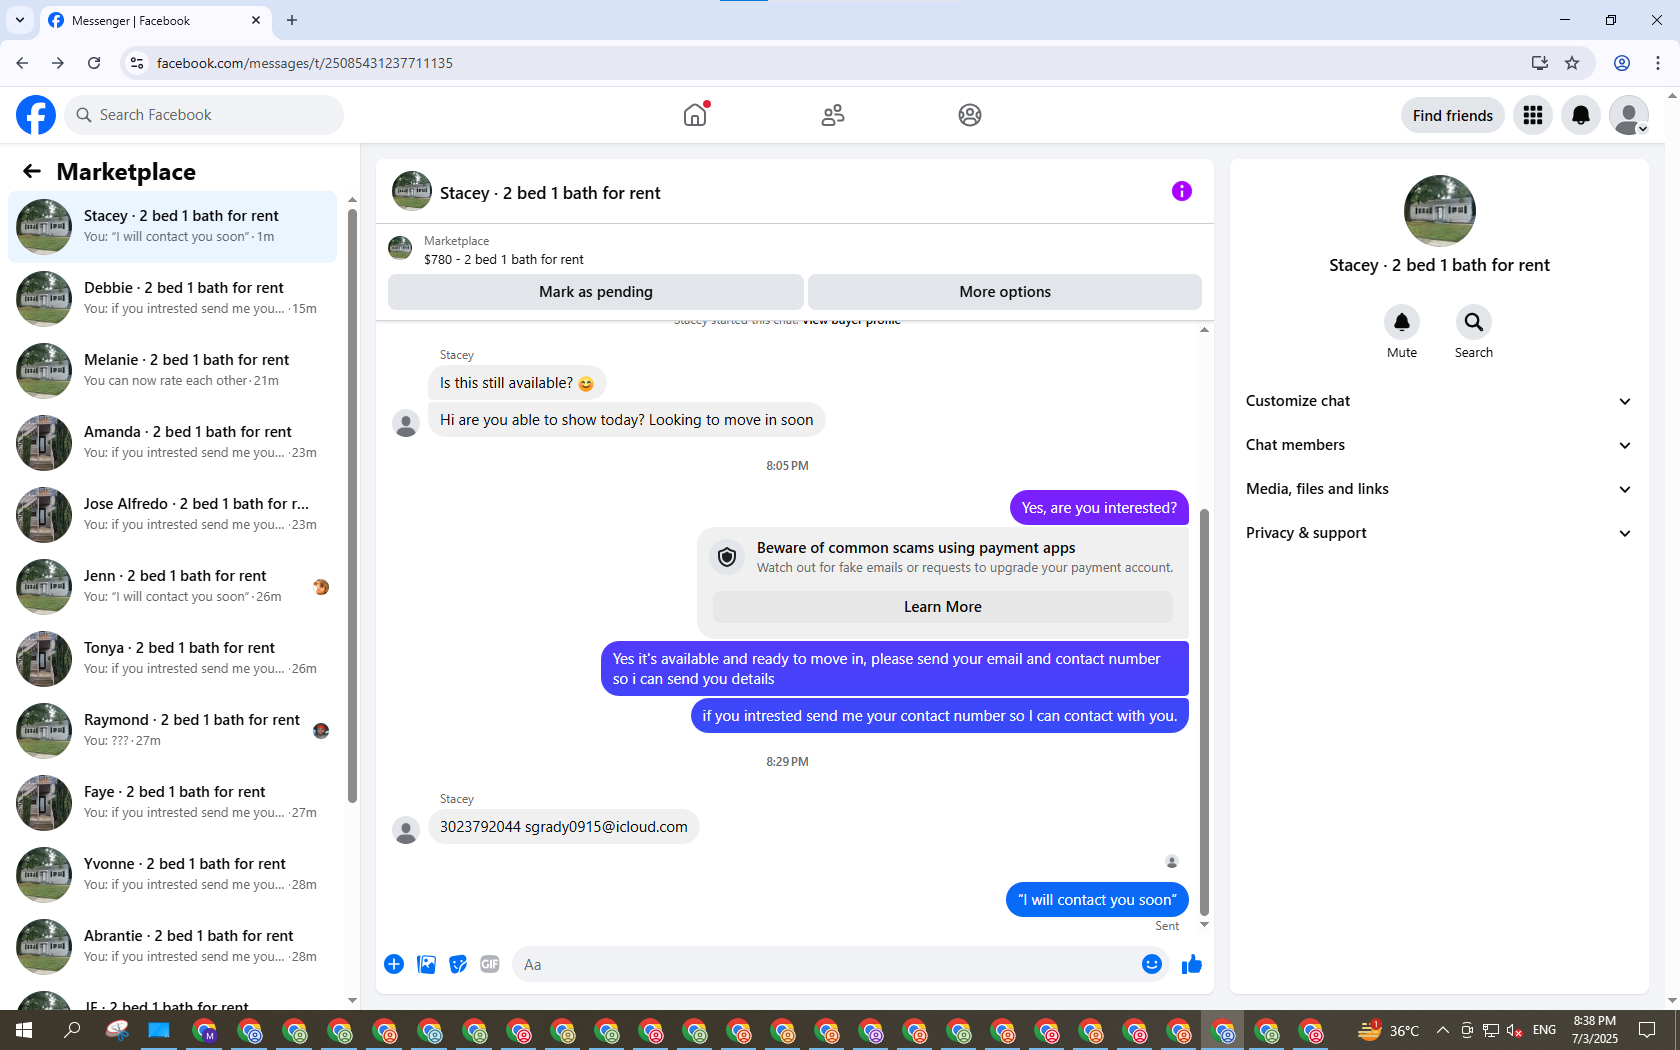Click the conversation list scrollbar
The image size is (1680, 1050).
point(352,505)
